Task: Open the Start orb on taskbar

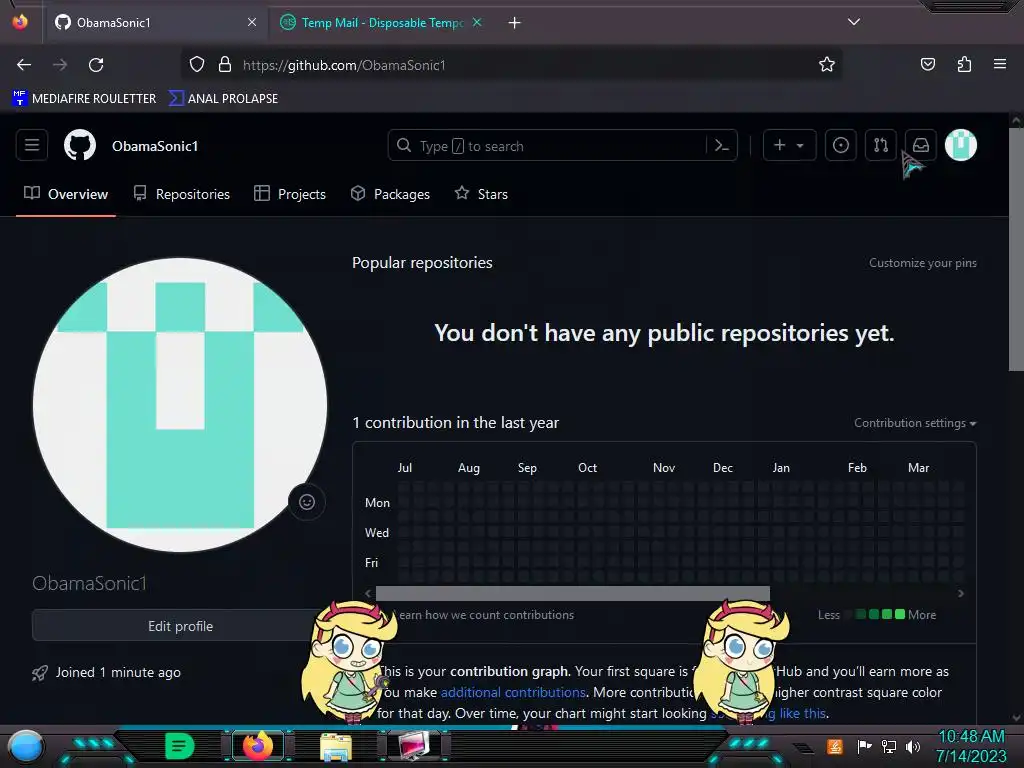Action: (x=26, y=747)
